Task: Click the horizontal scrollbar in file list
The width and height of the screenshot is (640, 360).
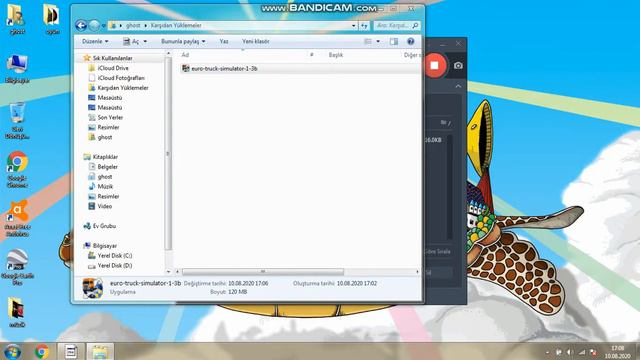Action: tap(262, 271)
